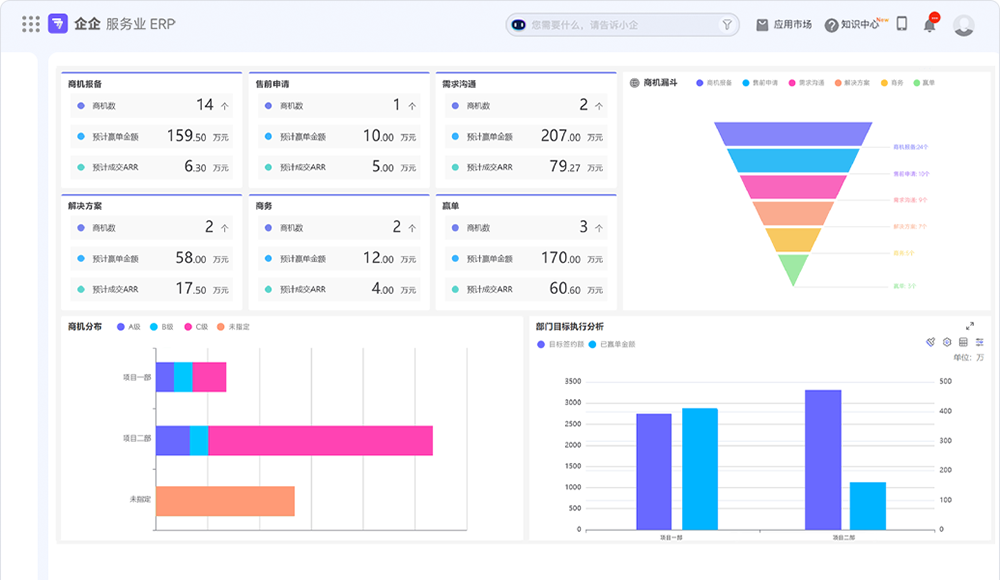1000x580 pixels.
Task: Expand 部门目标执行分析 chart to fullscreen
Action: click(x=969, y=326)
